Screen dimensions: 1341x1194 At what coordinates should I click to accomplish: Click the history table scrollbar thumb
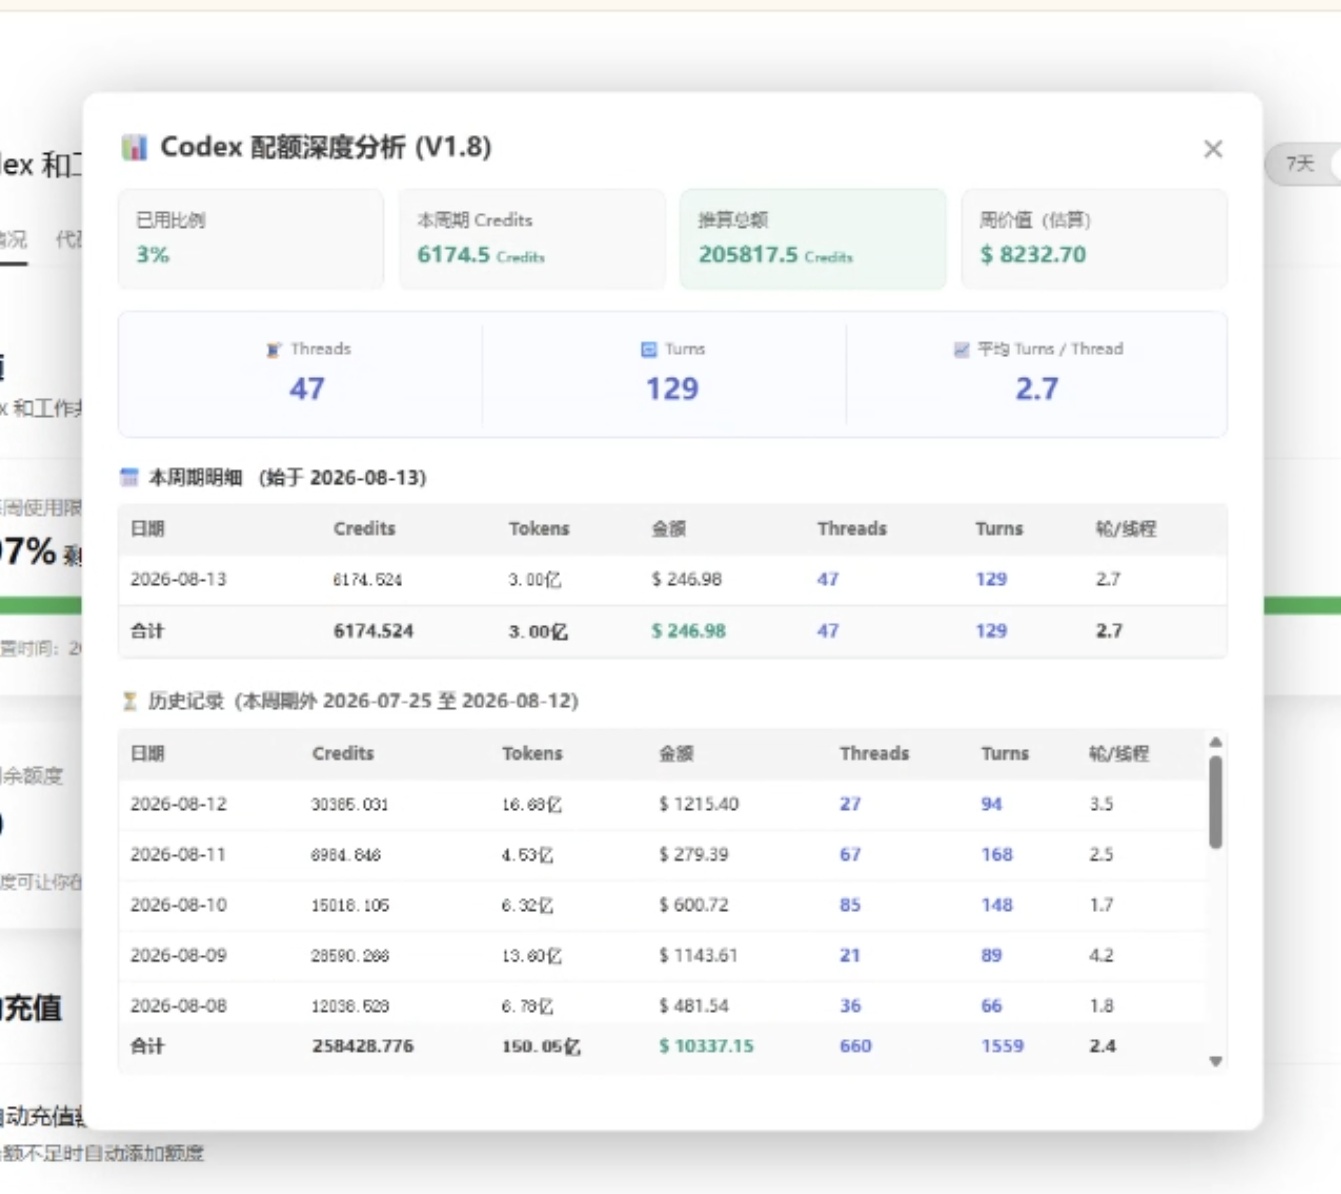point(1216,802)
